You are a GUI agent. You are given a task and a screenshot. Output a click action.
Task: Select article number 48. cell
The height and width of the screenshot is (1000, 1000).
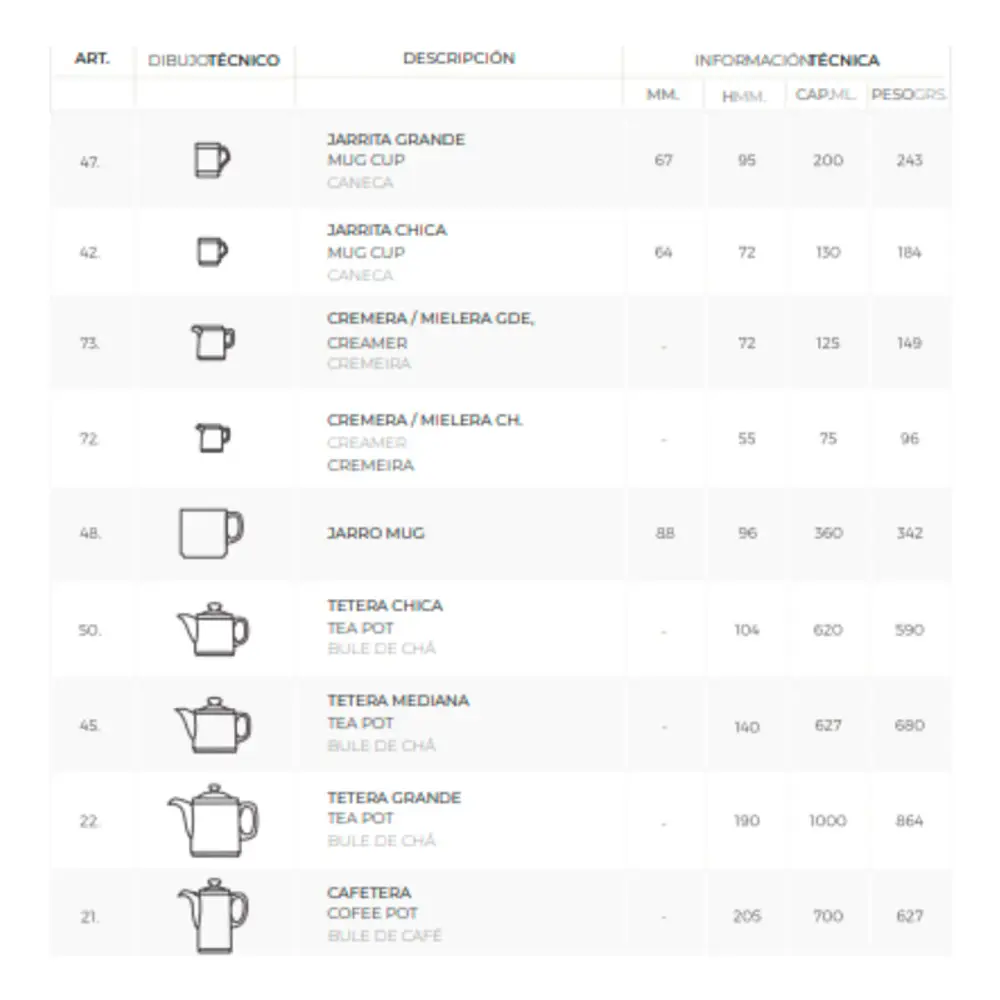pos(90,533)
